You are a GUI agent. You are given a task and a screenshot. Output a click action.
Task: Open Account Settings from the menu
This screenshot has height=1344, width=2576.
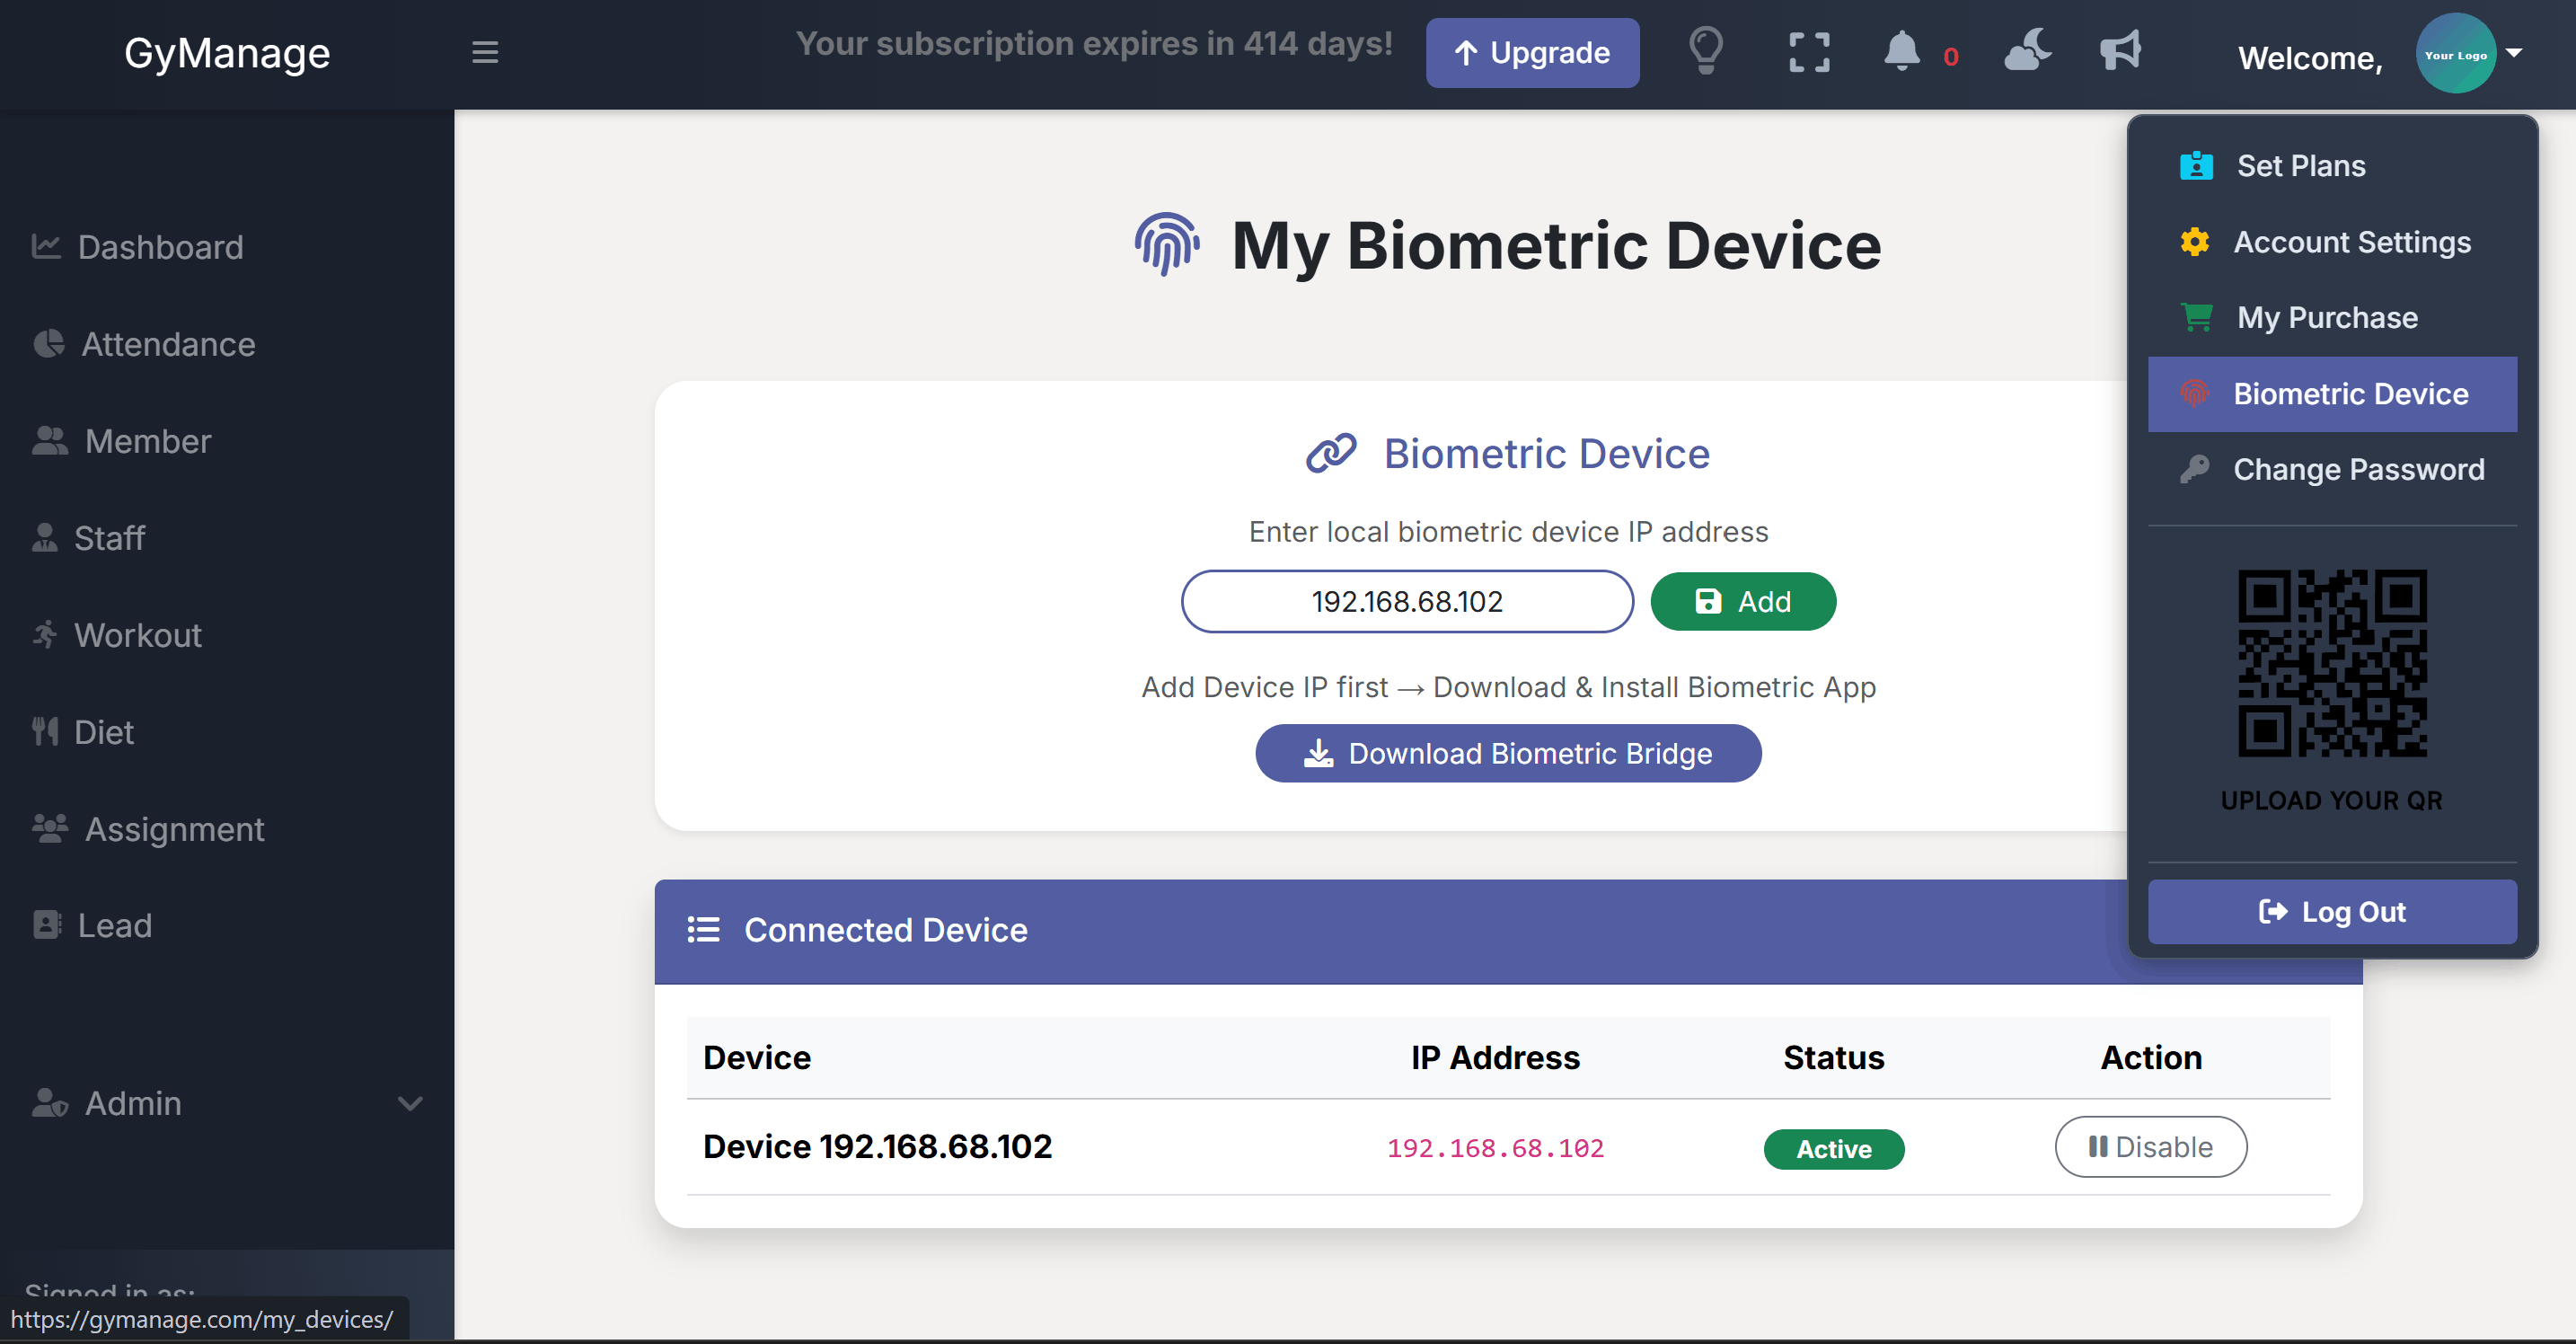[x=2353, y=241]
